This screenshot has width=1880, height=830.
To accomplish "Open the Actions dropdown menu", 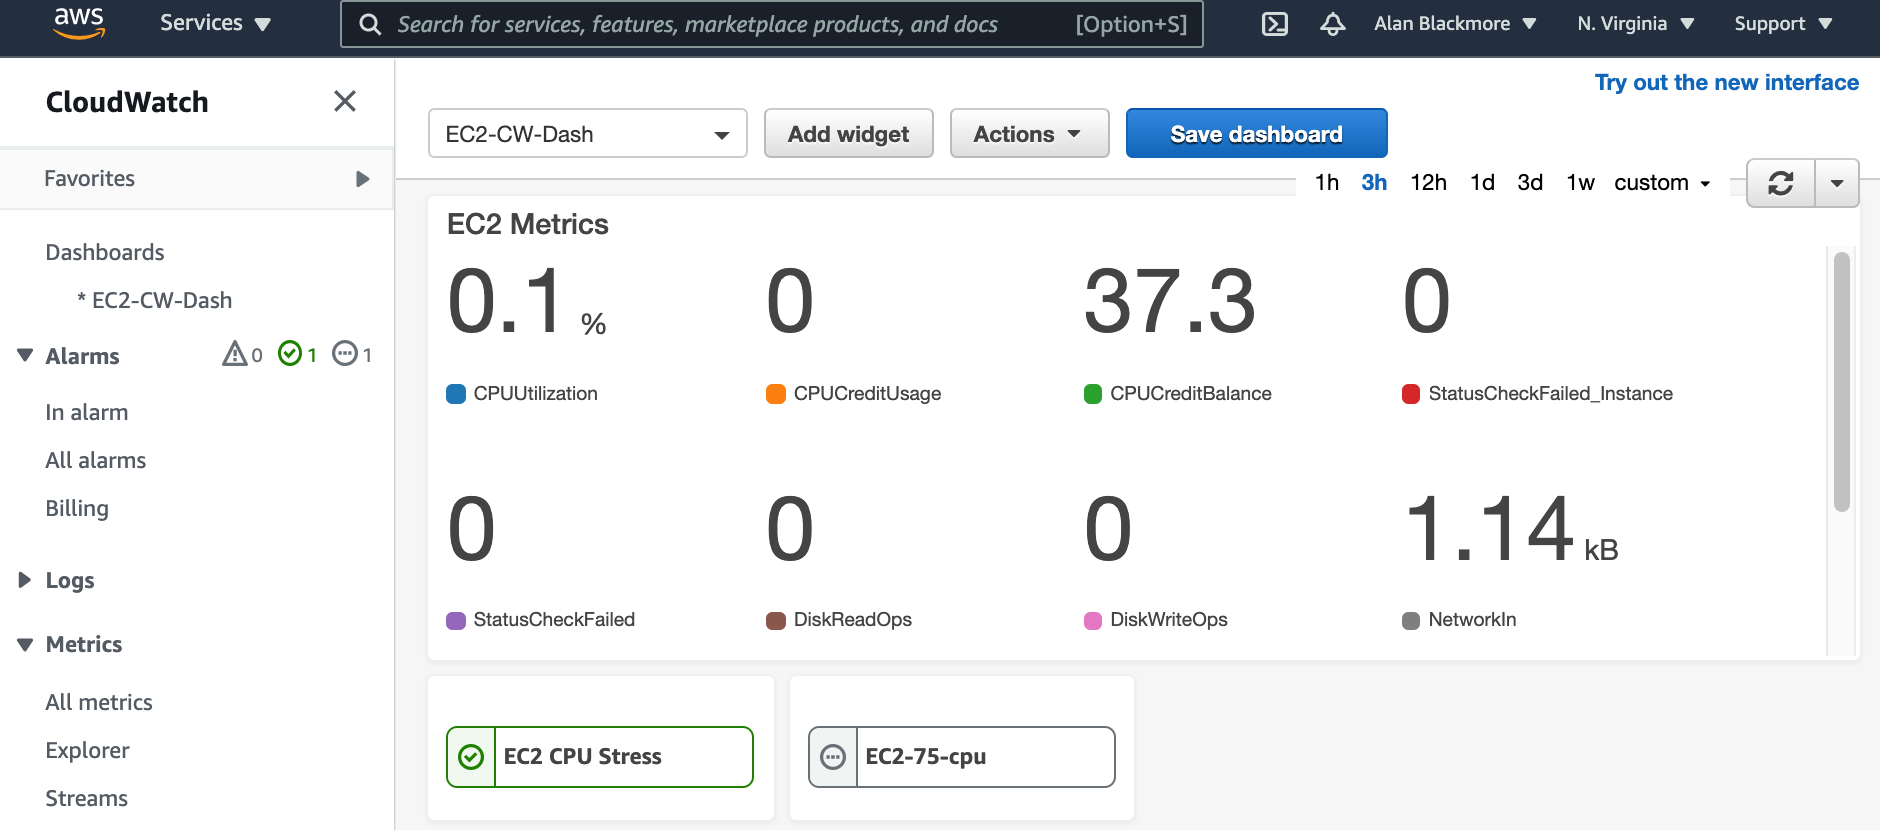I will pos(1029,134).
